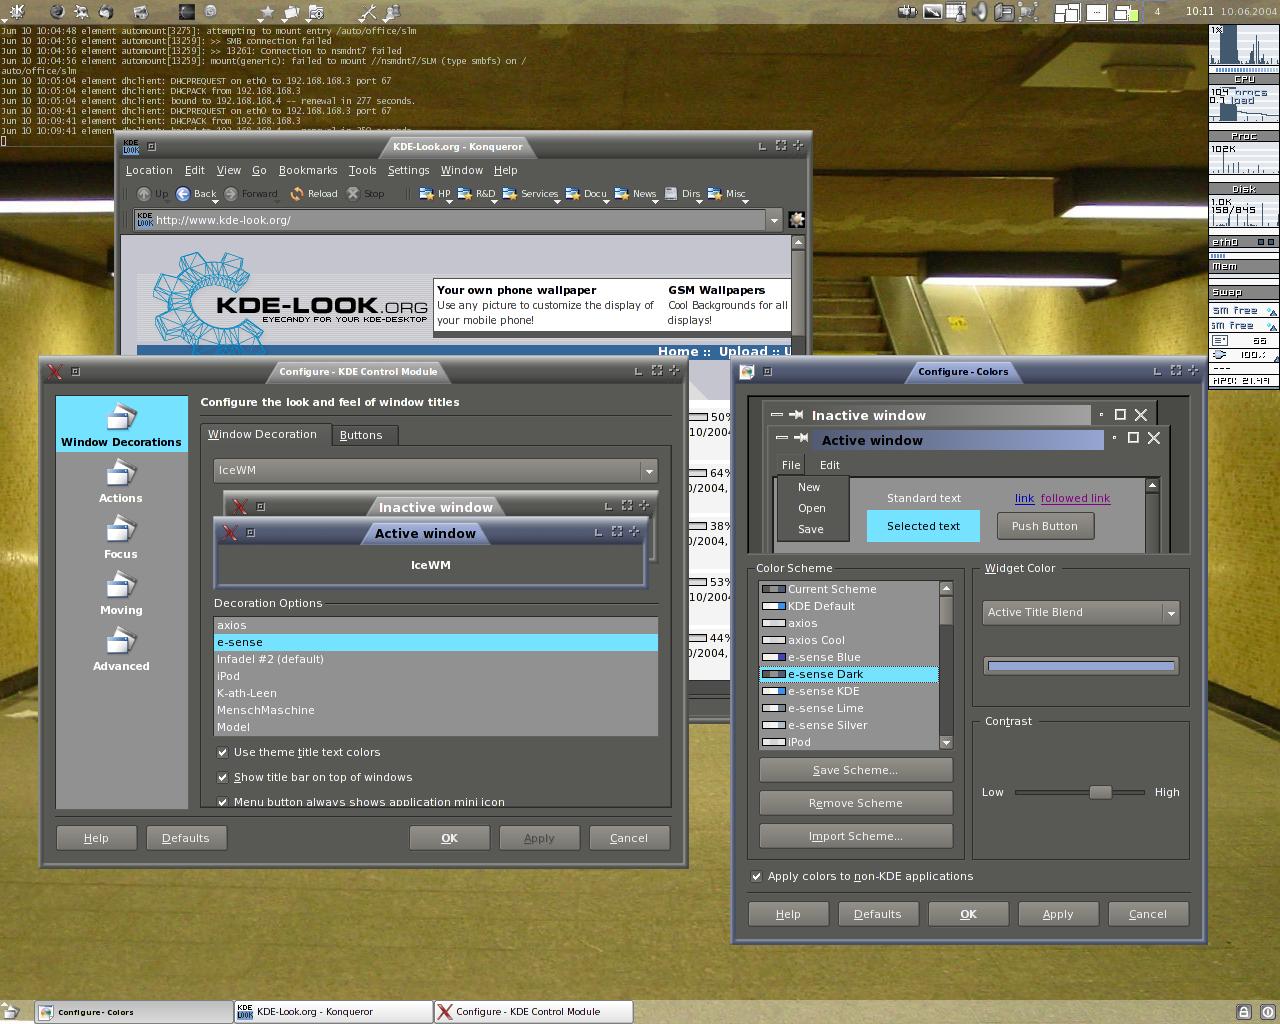Select the KDE Default color scheme
This screenshot has width=1280, height=1024.
click(x=849, y=606)
